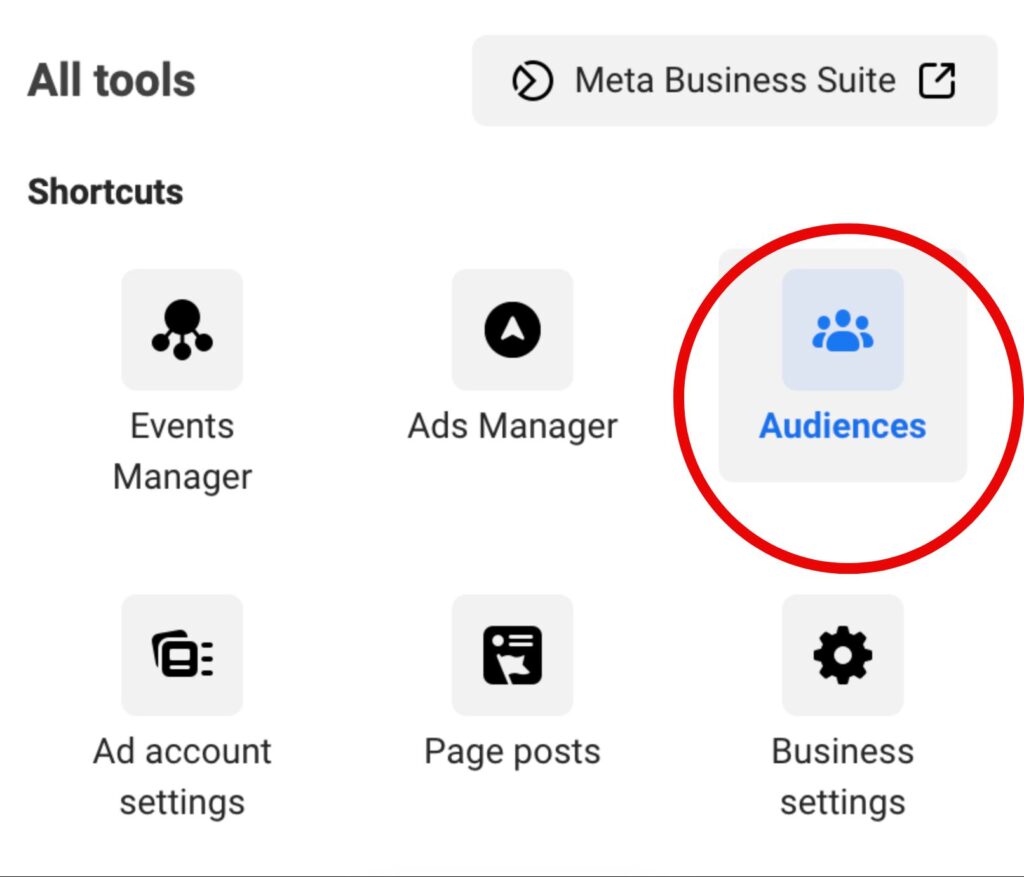This screenshot has width=1024, height=877.
Task: Click the Ads Manager label
Action: pos(513,426)
